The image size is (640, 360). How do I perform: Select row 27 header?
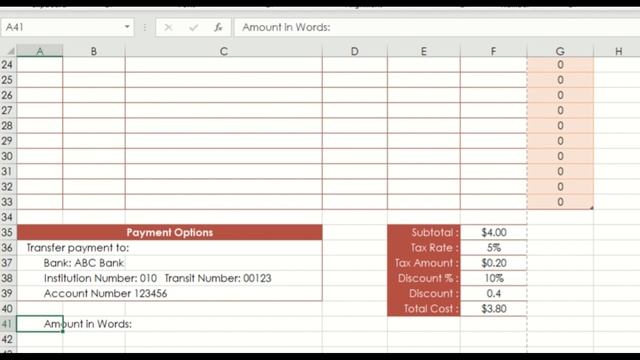[x=8, y=110]
